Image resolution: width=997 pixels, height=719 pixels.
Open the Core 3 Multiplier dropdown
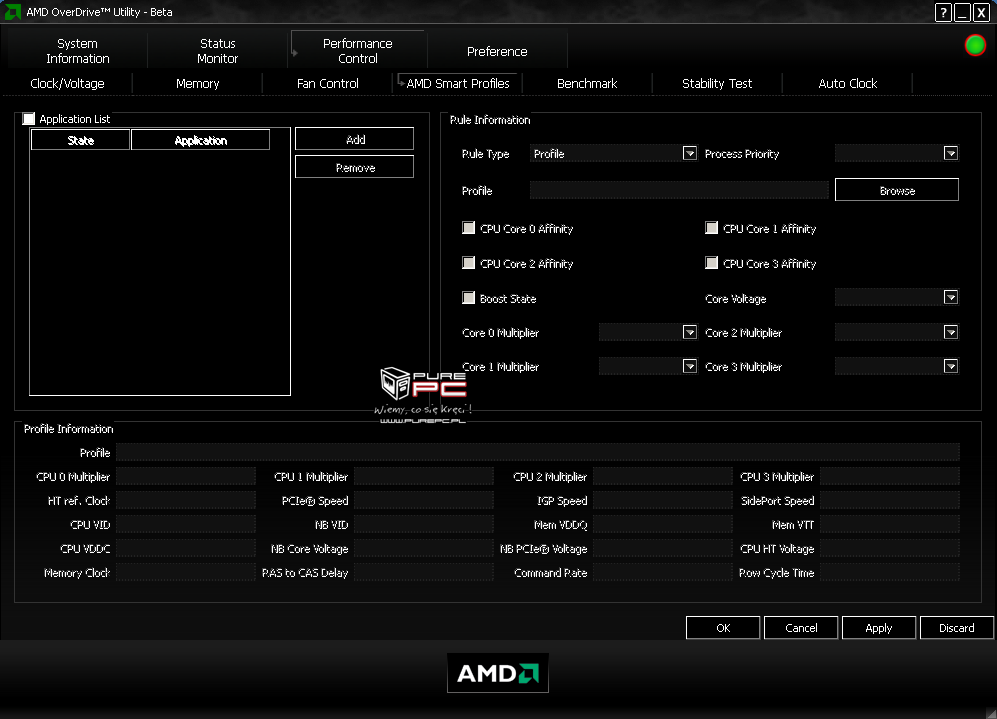point(951,366)
